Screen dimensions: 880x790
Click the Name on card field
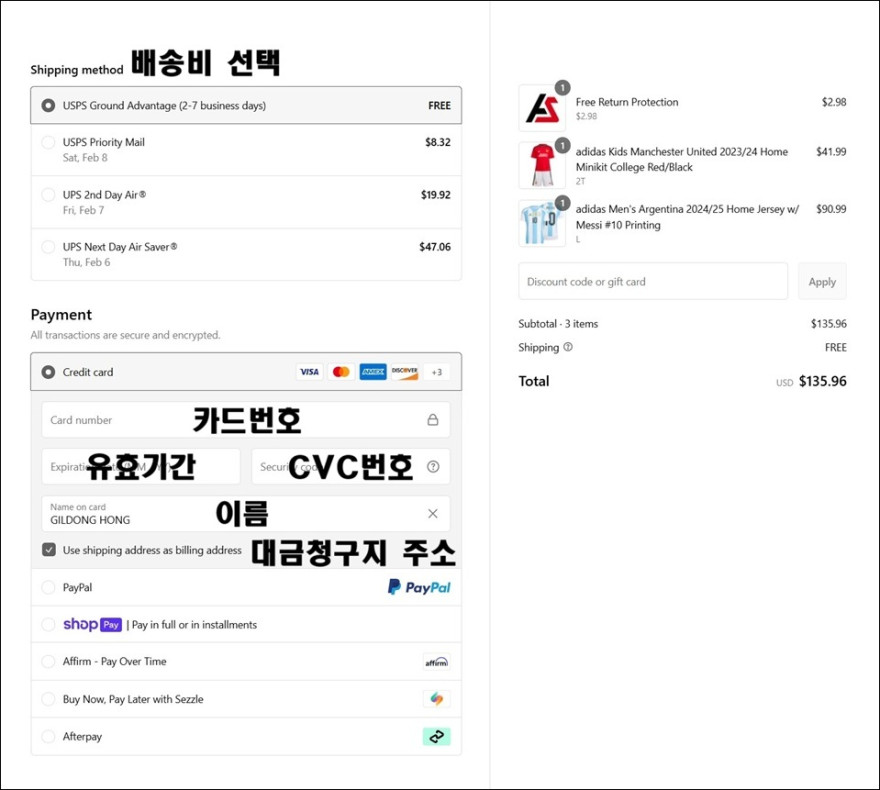[x=246, y=513]
